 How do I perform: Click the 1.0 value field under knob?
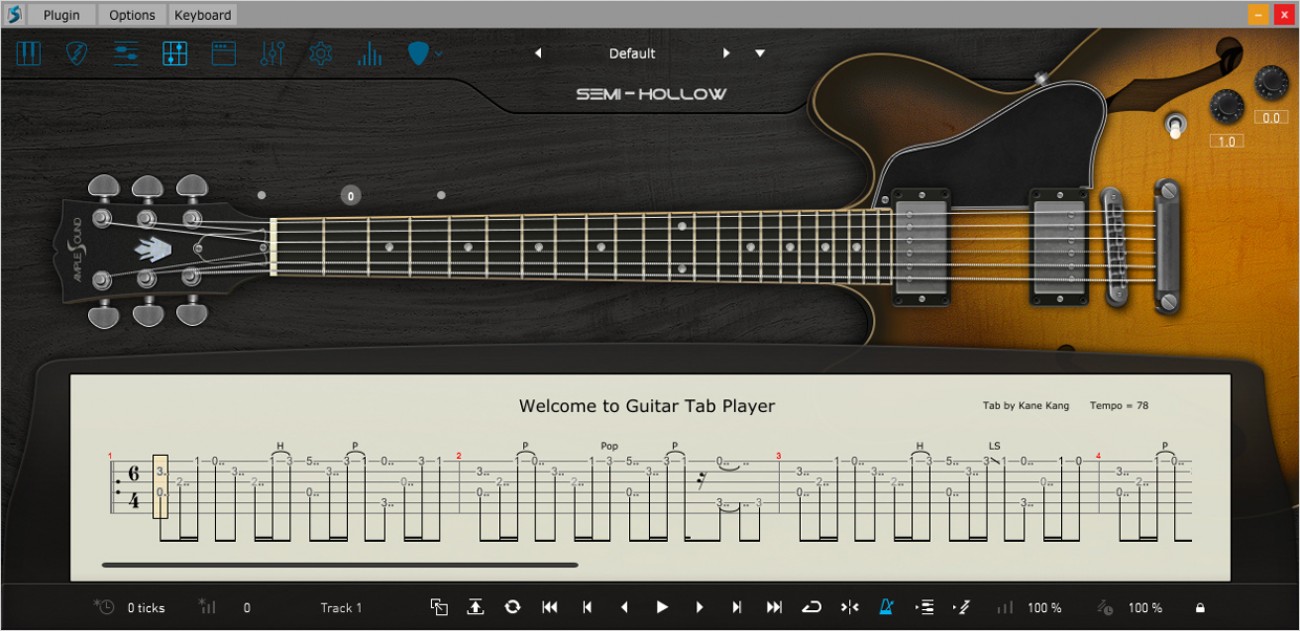click(1226, 141)
